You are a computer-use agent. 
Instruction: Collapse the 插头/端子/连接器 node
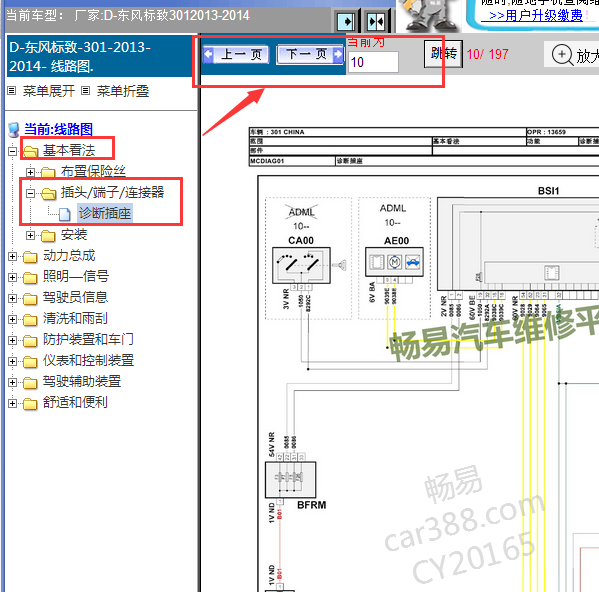pyautogui.click(x=31, y=193)
